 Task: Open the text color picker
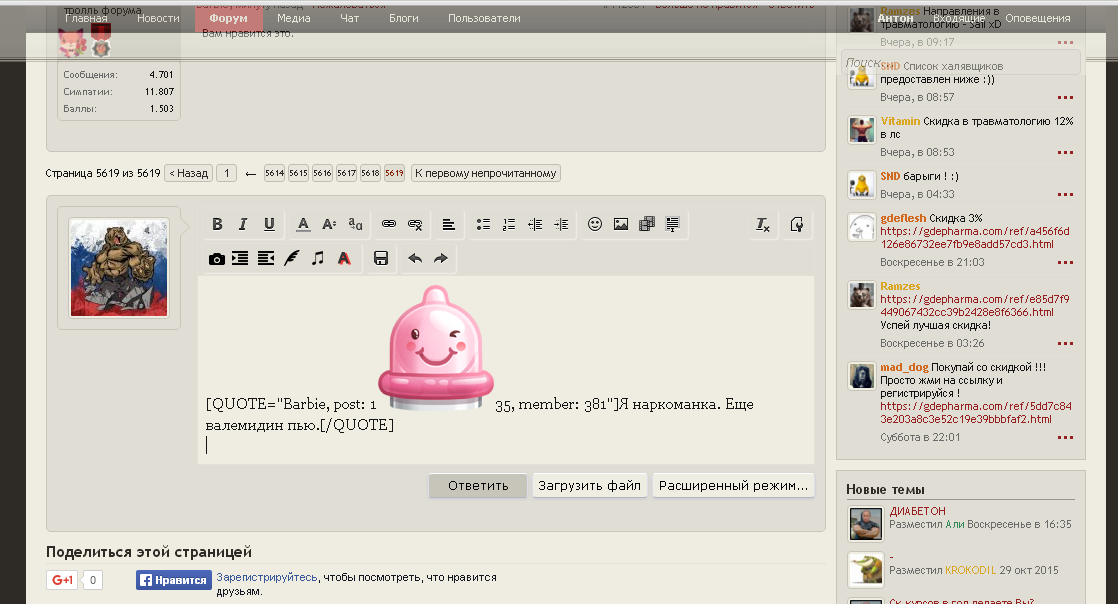pos(303,225)
